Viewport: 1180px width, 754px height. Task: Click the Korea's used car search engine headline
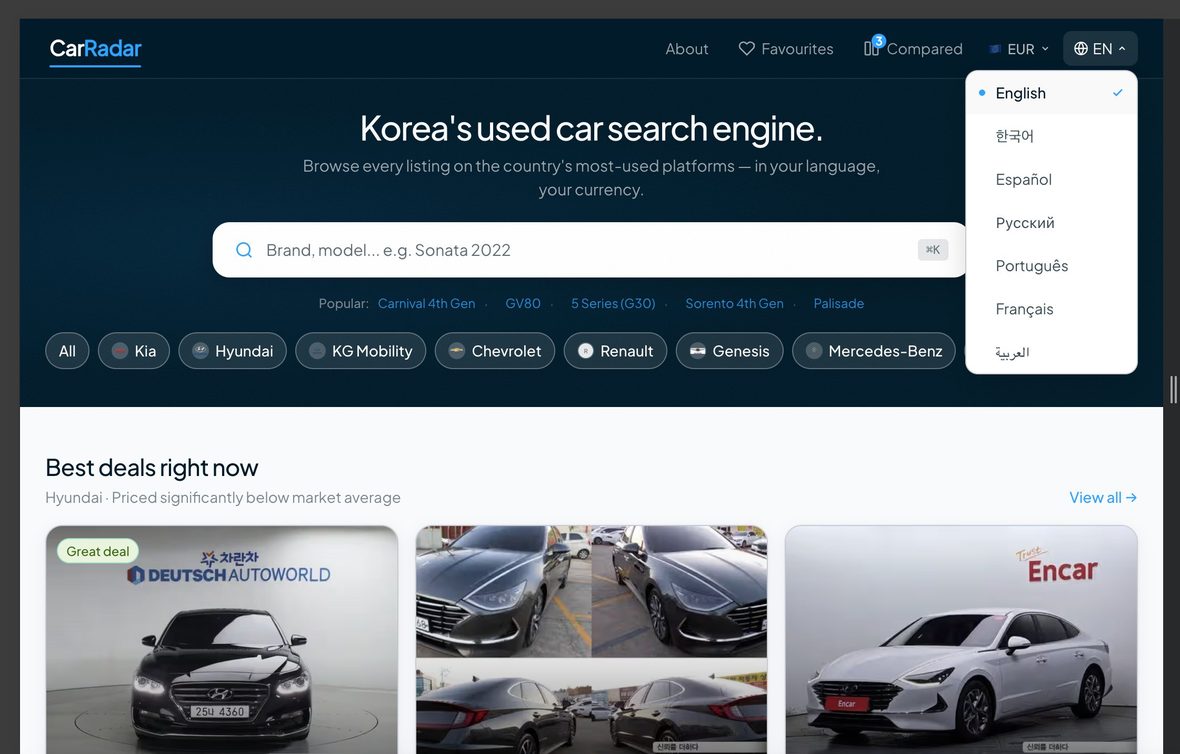tap(591, 129)
